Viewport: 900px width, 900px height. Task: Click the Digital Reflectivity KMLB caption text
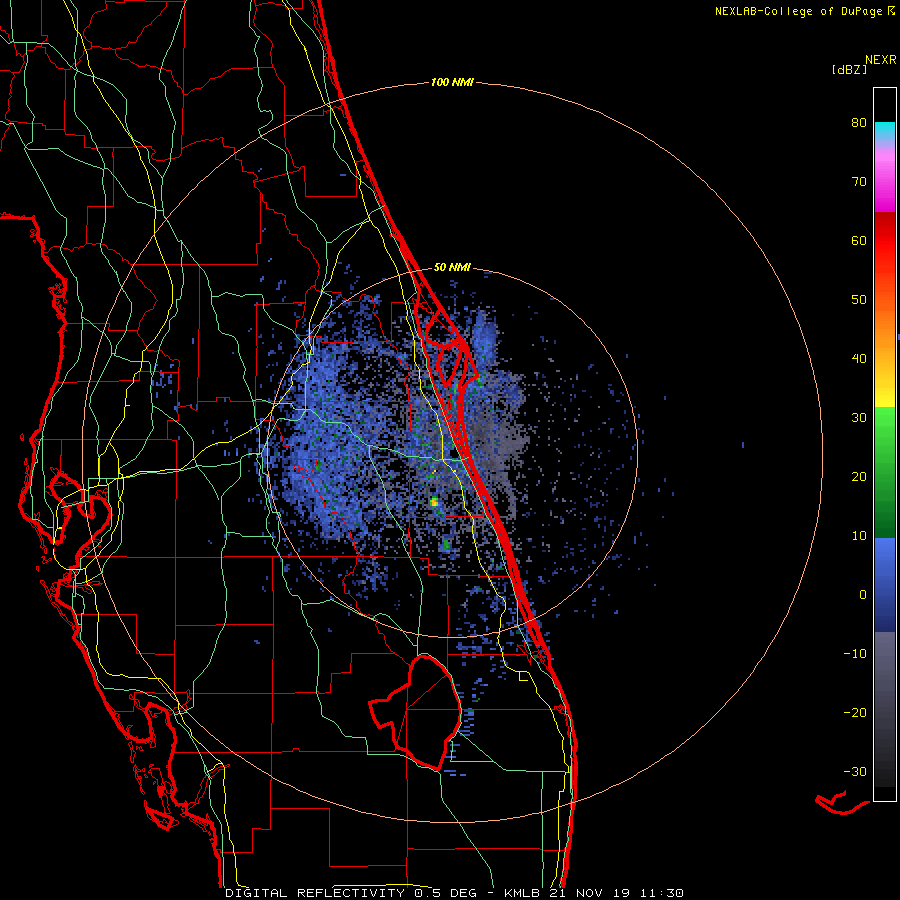454,893
